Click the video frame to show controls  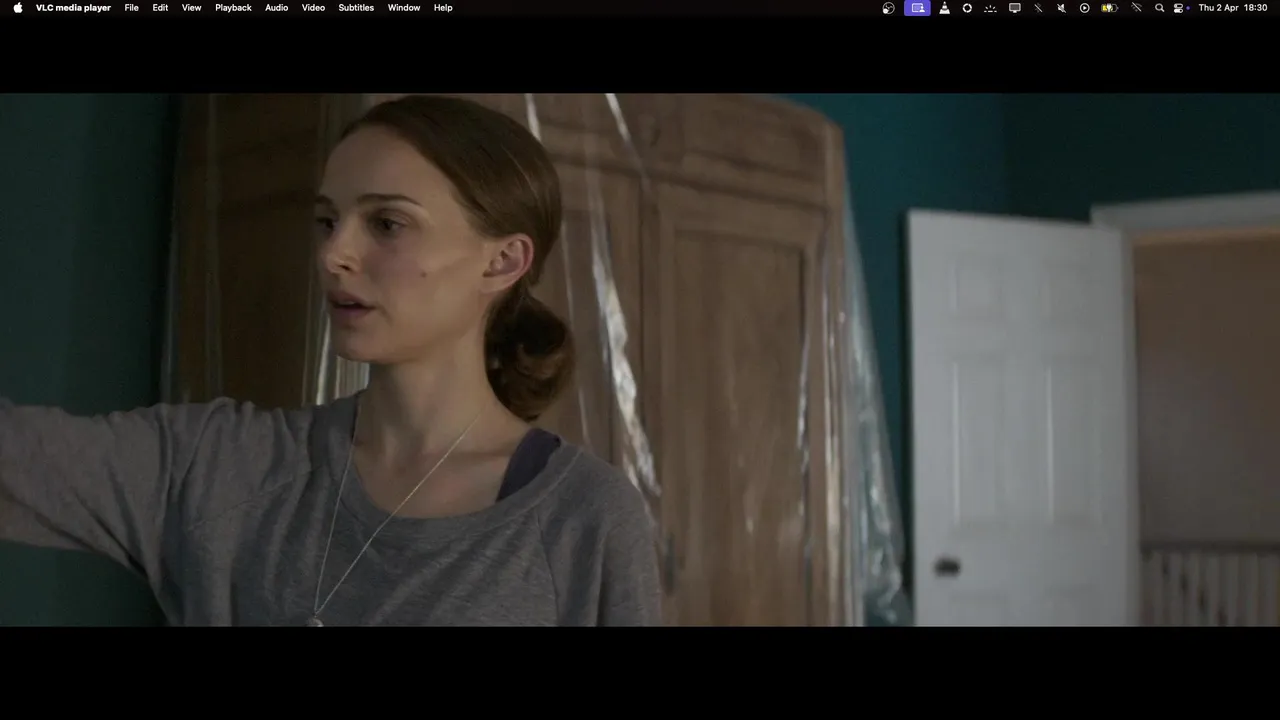click(x=640, y=360)
